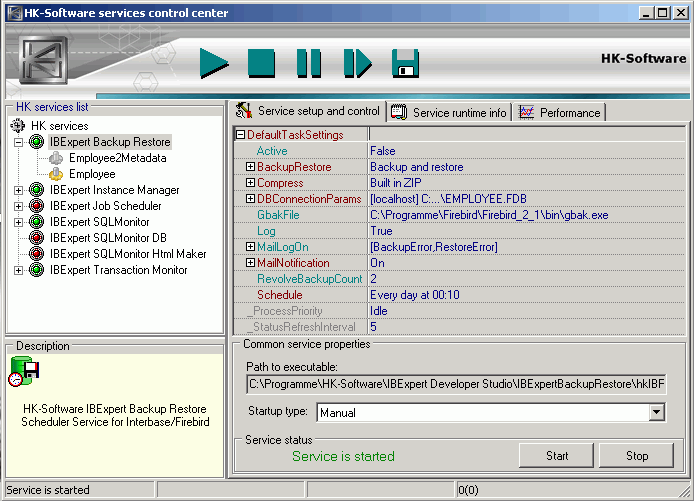
Task: Click the GbakFile path value
Action: coord(489,215)
